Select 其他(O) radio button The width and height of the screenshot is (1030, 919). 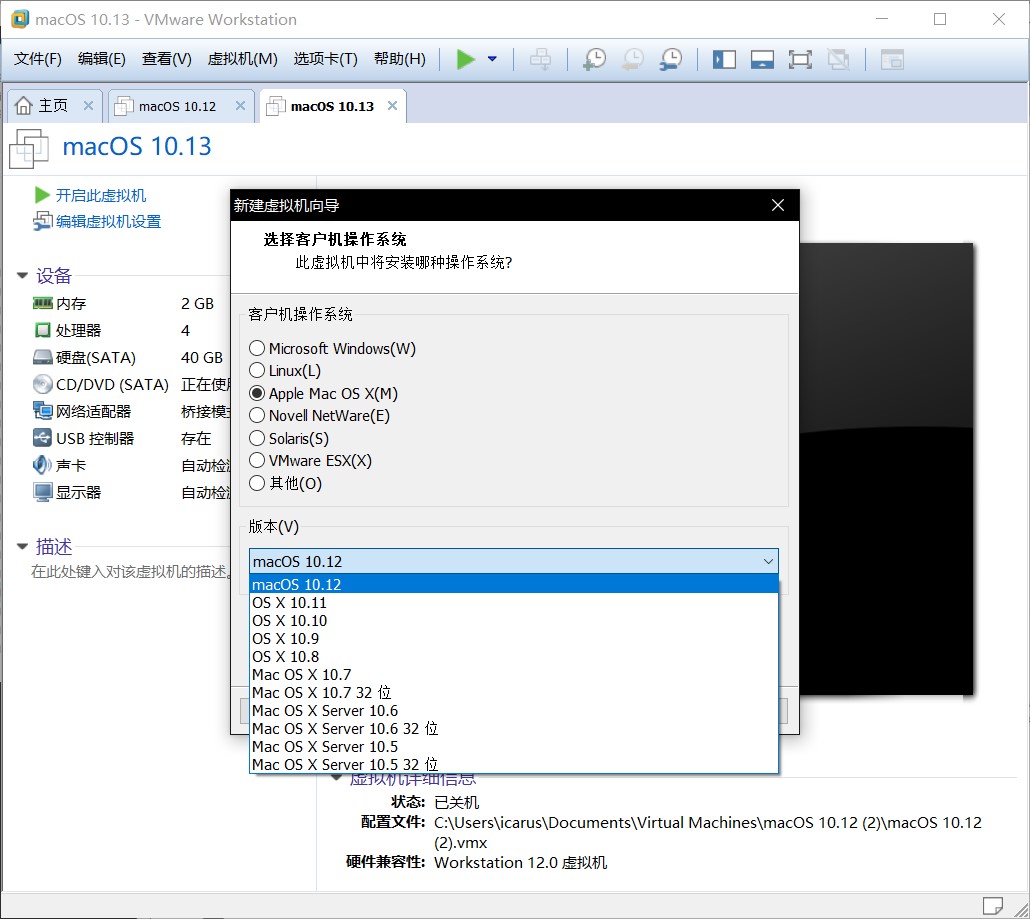[257, 483]
